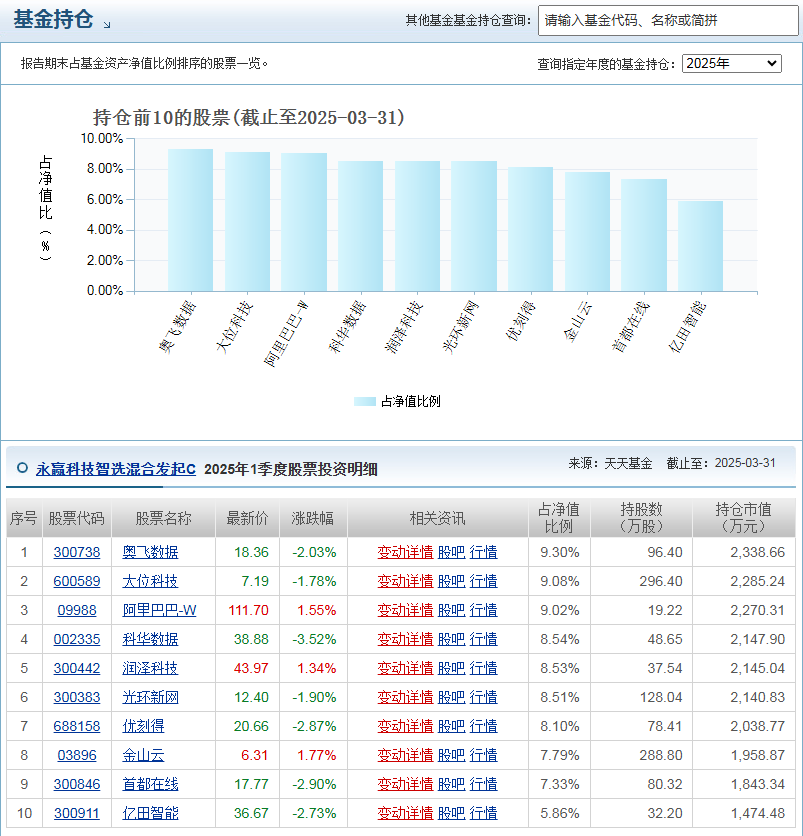Click the 金山云 bar in chart
803x836 pixels.
pos(588,231)
